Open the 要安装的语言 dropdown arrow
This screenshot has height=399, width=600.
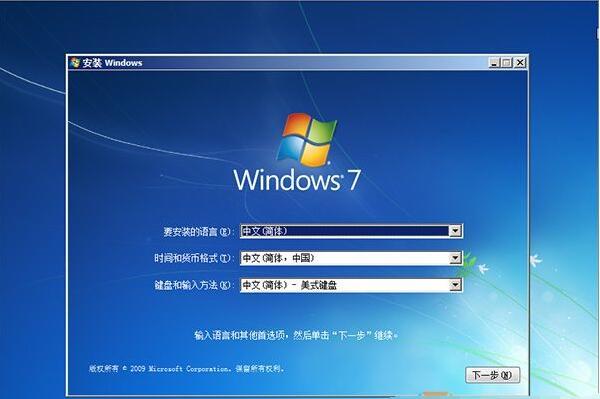coord(455,231)
